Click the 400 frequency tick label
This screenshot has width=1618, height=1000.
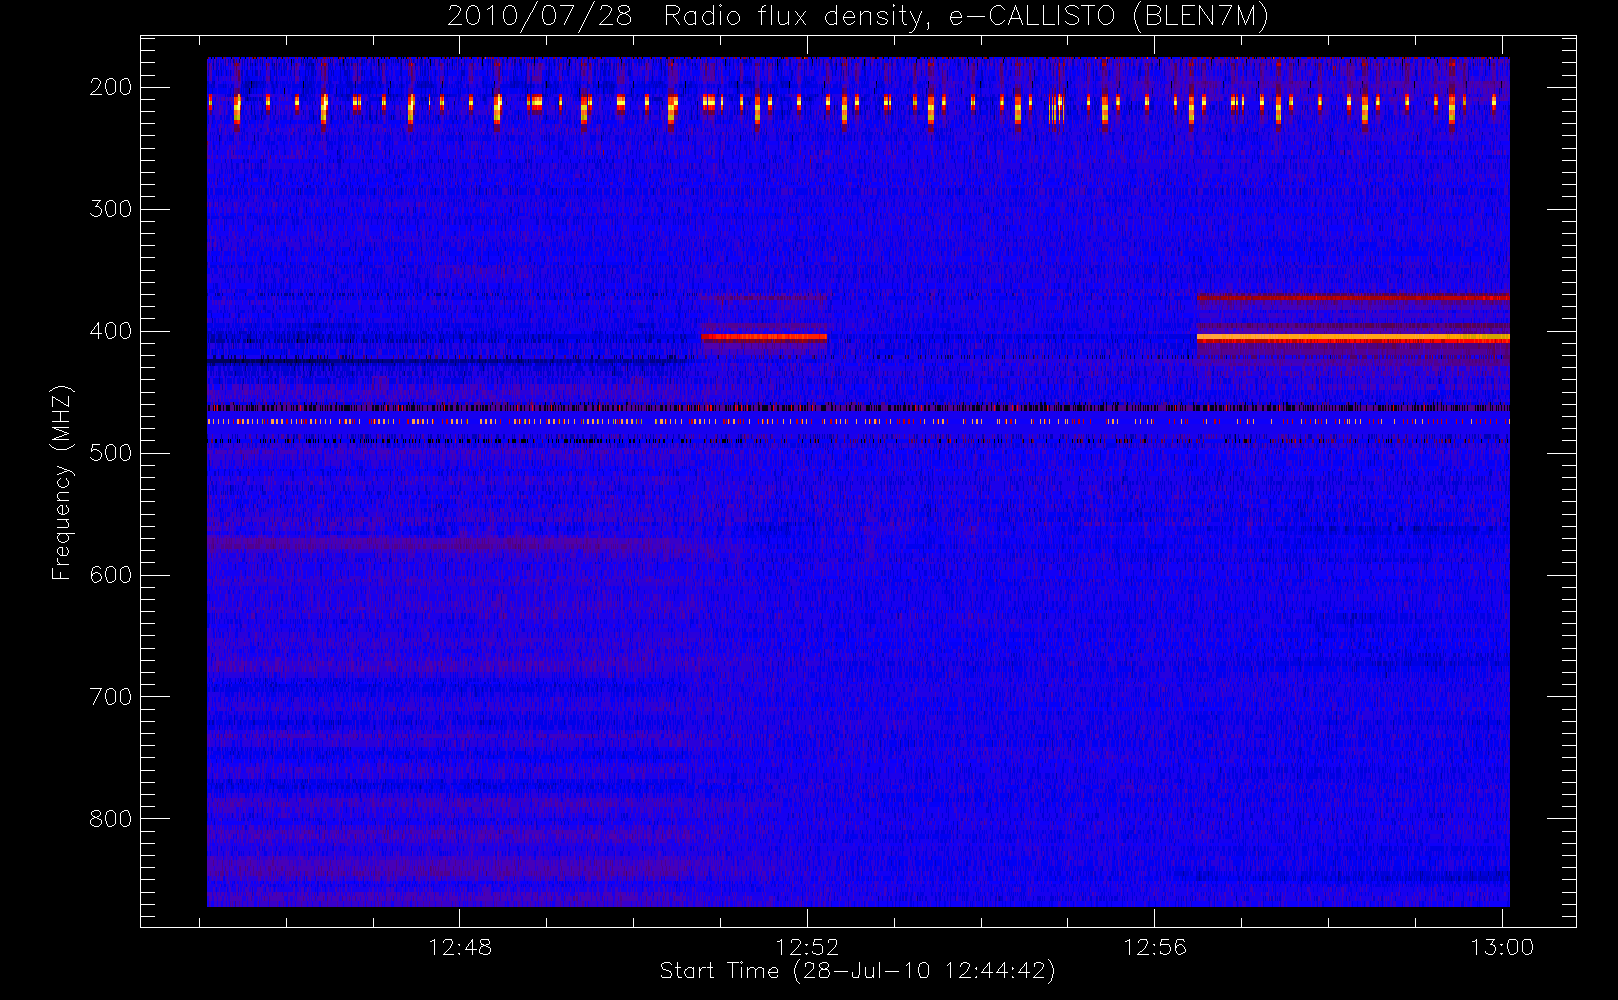(x=111, y=331)
